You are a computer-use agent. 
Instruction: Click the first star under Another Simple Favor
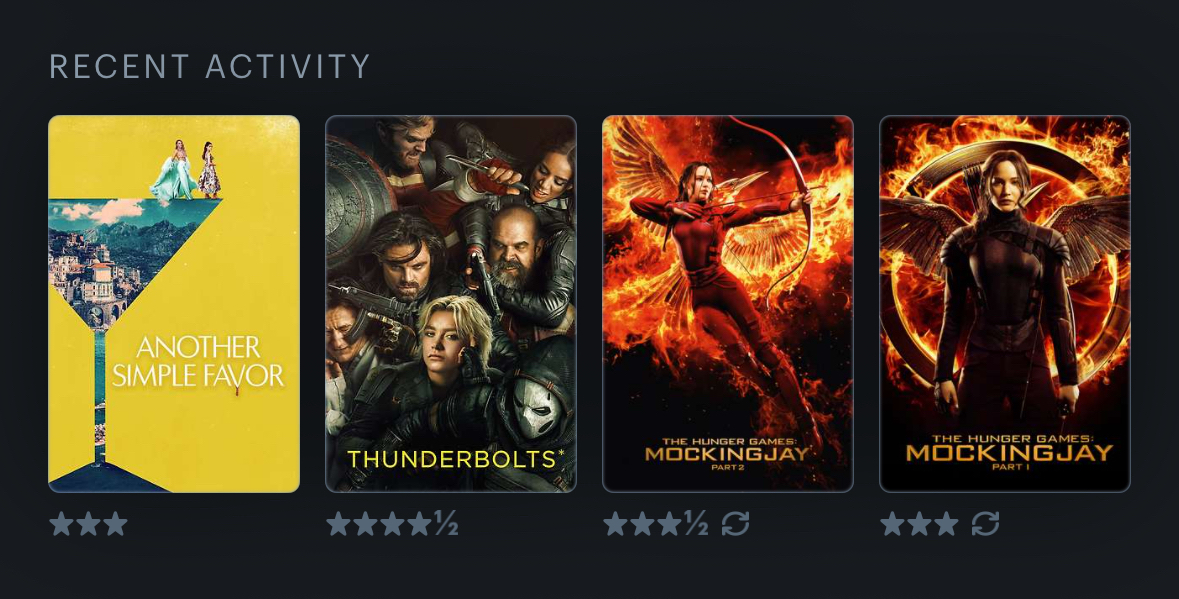coord(62,524)
